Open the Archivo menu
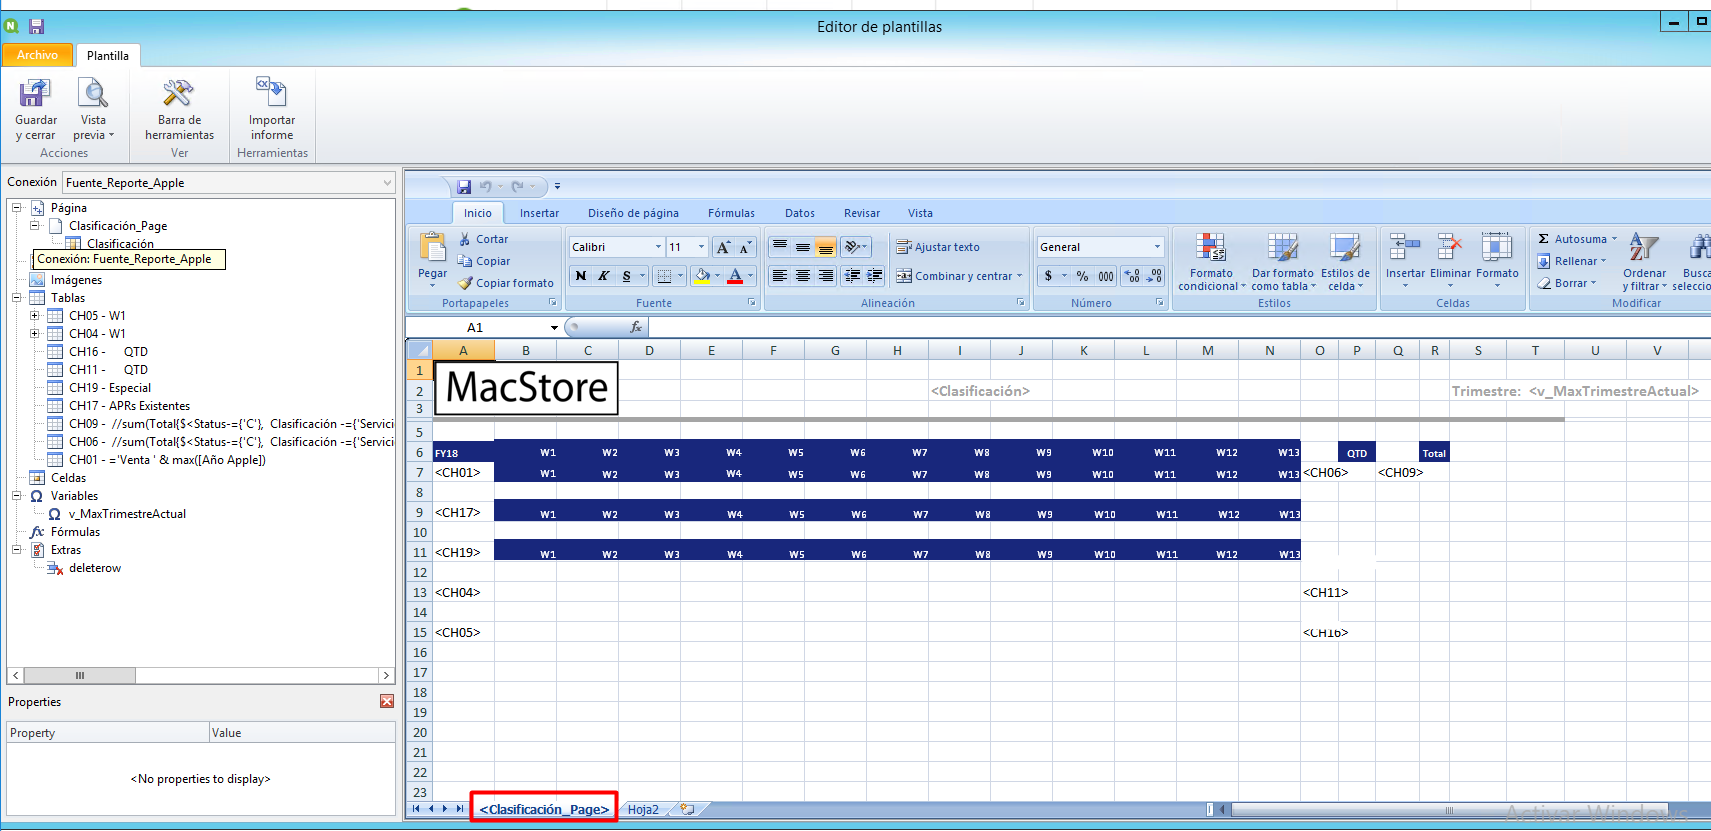The height and width of the screenshot is (831, 1711). point(37,55)
